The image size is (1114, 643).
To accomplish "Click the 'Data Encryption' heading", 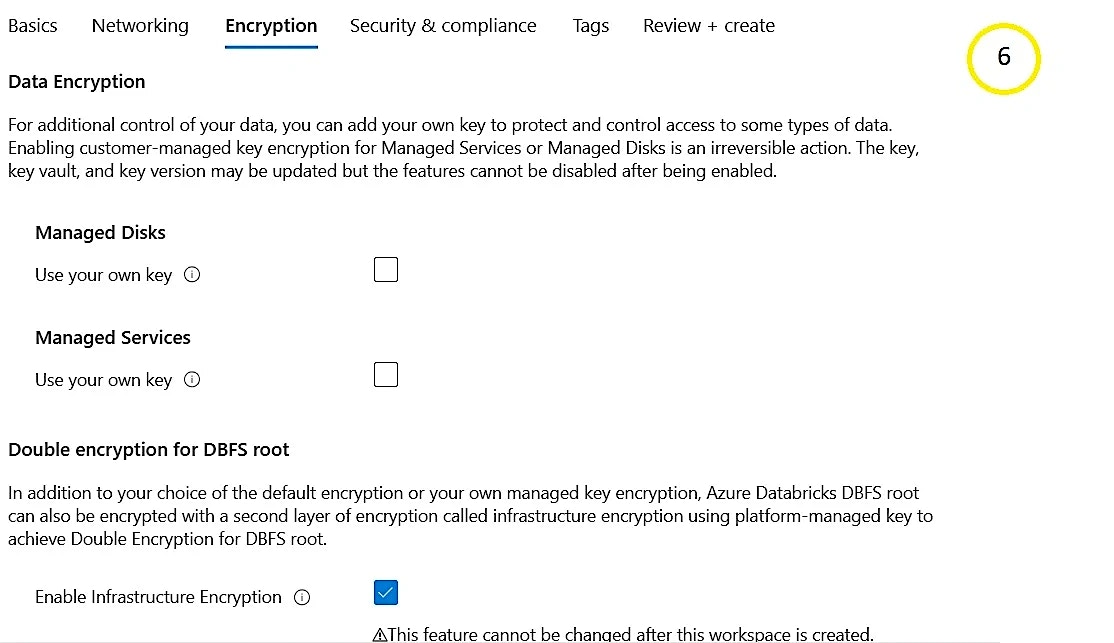I will [77, 82].
